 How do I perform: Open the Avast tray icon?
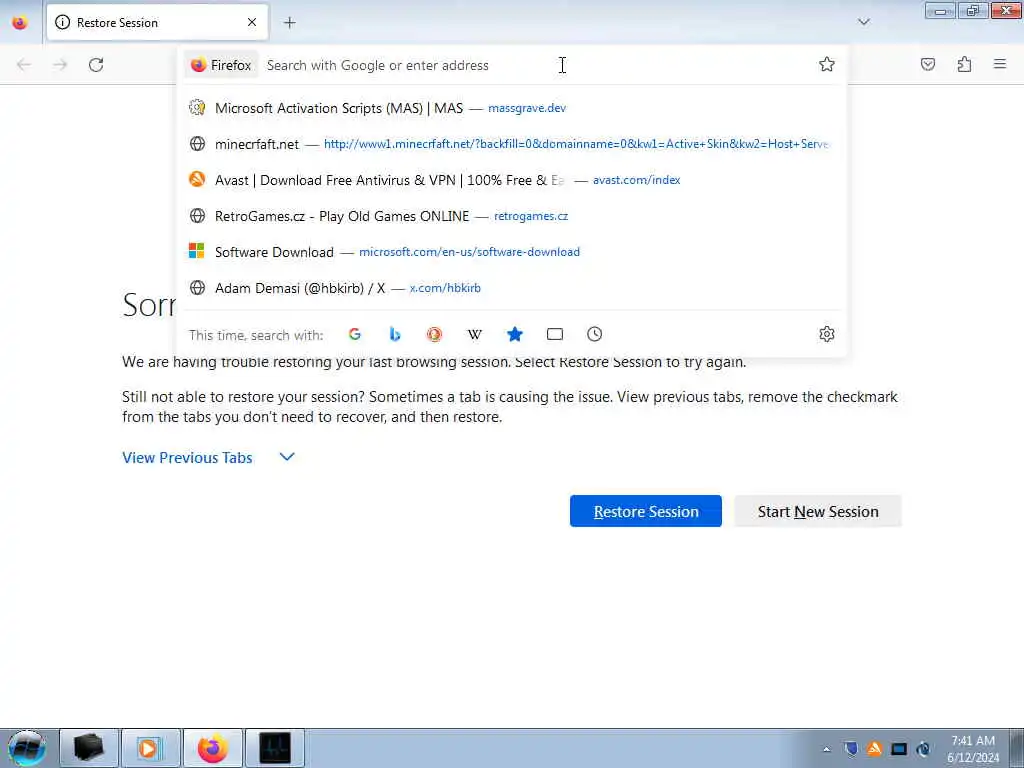click(x=874, y=748)
